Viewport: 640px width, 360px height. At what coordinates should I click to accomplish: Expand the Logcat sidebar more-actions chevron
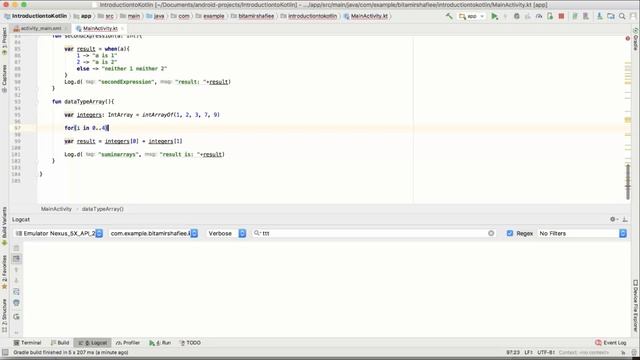click(16, 332)
